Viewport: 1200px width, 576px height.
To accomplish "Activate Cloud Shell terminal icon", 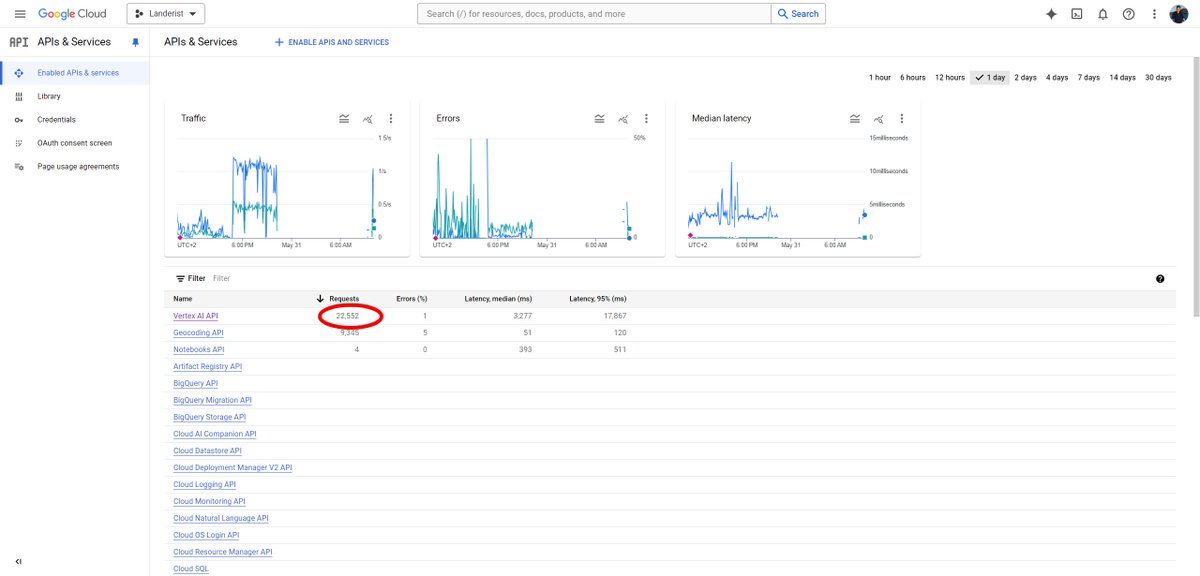I will pyautogui.click(x=1077, y=14).
